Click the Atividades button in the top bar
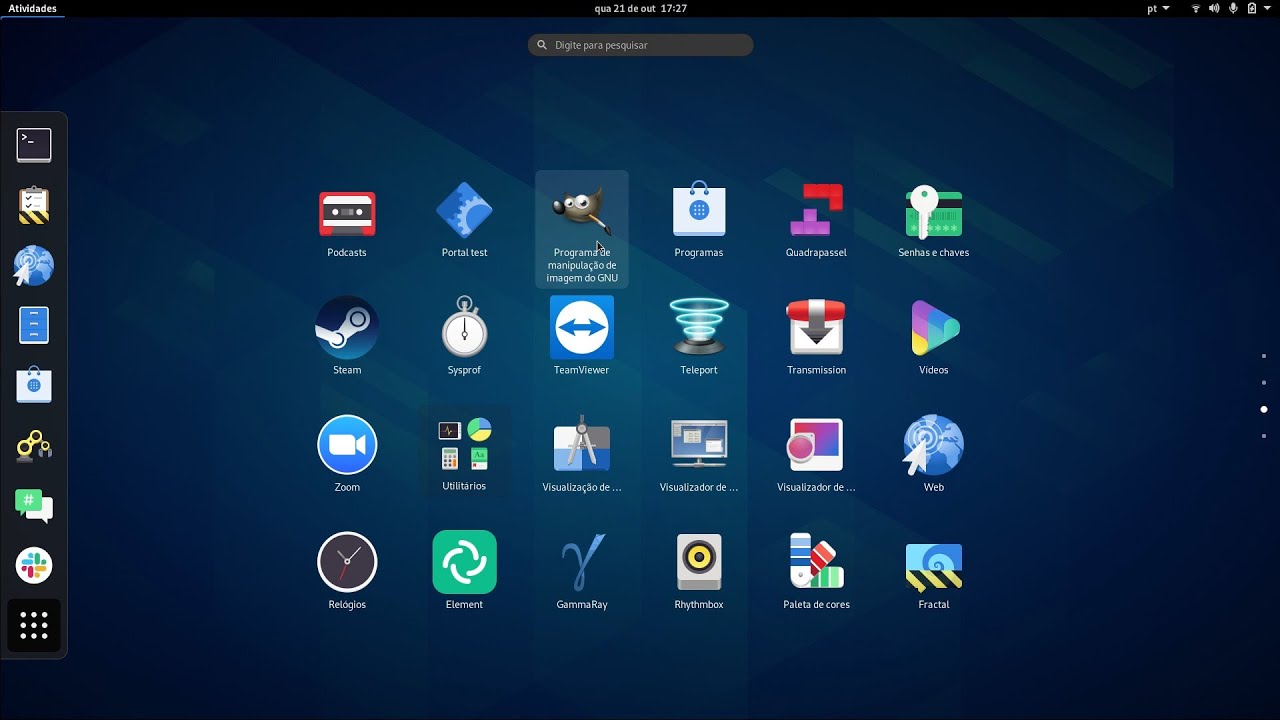This screenshot has height=720, width=1280. (x=32, y=8)
